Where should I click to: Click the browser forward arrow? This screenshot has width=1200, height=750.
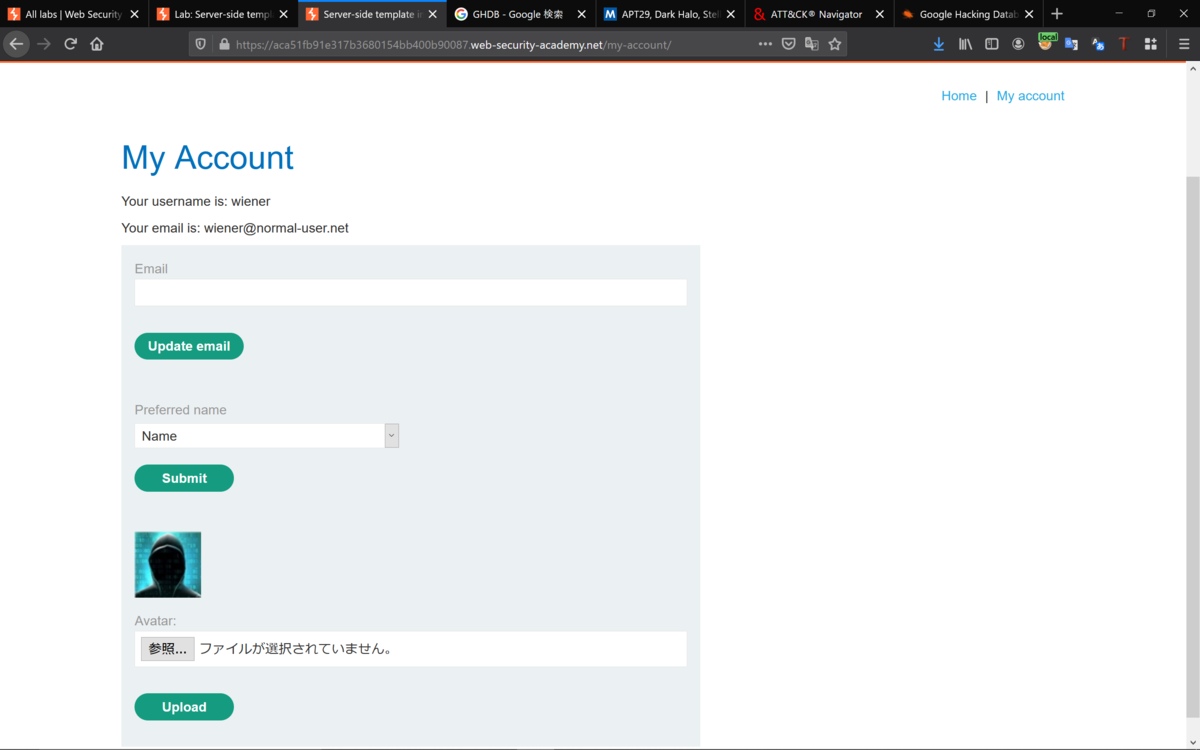(43, 44)
